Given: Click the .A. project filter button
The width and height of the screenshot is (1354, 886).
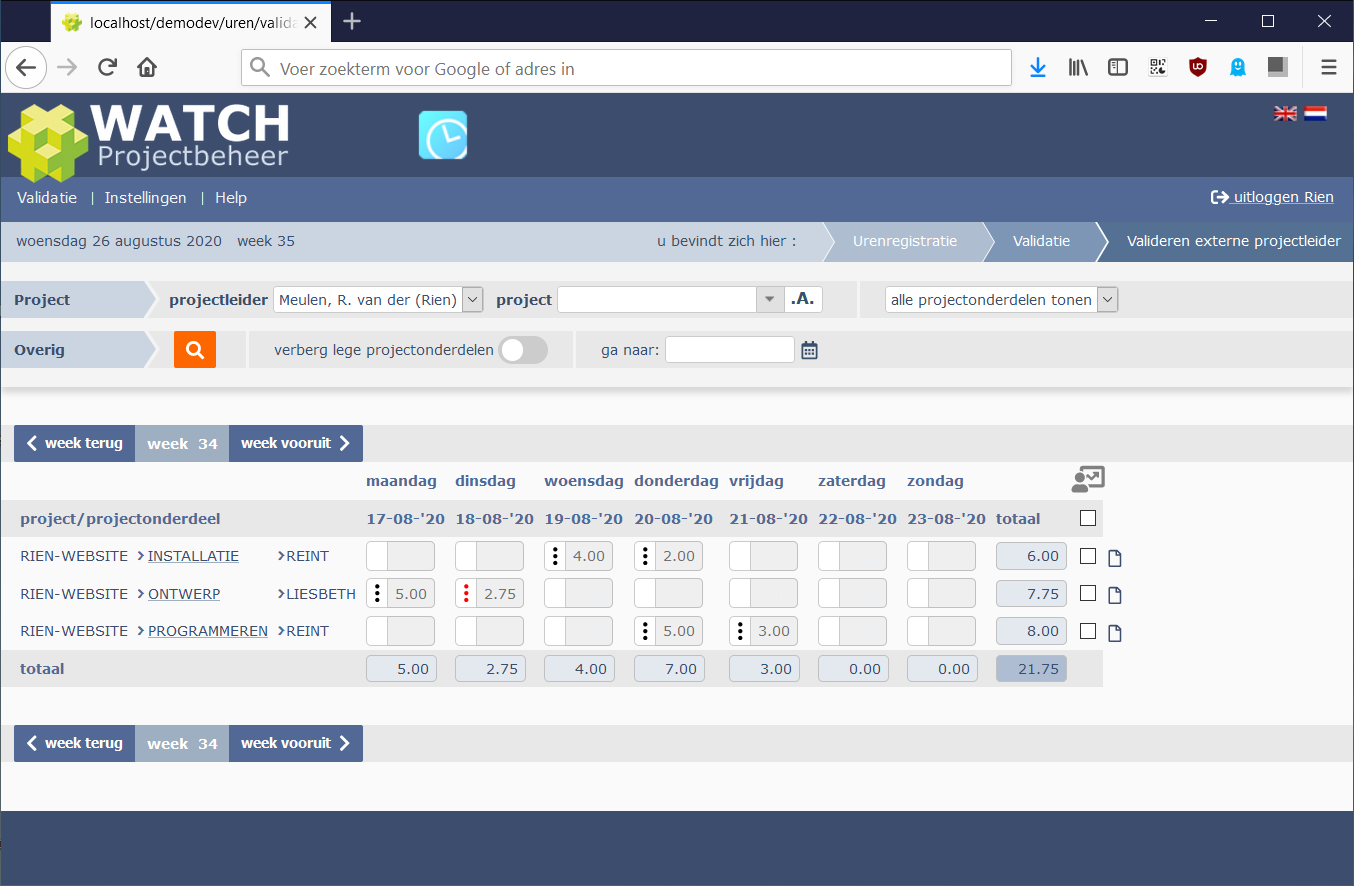Looking at the screenshot, I should coord(803,300).
